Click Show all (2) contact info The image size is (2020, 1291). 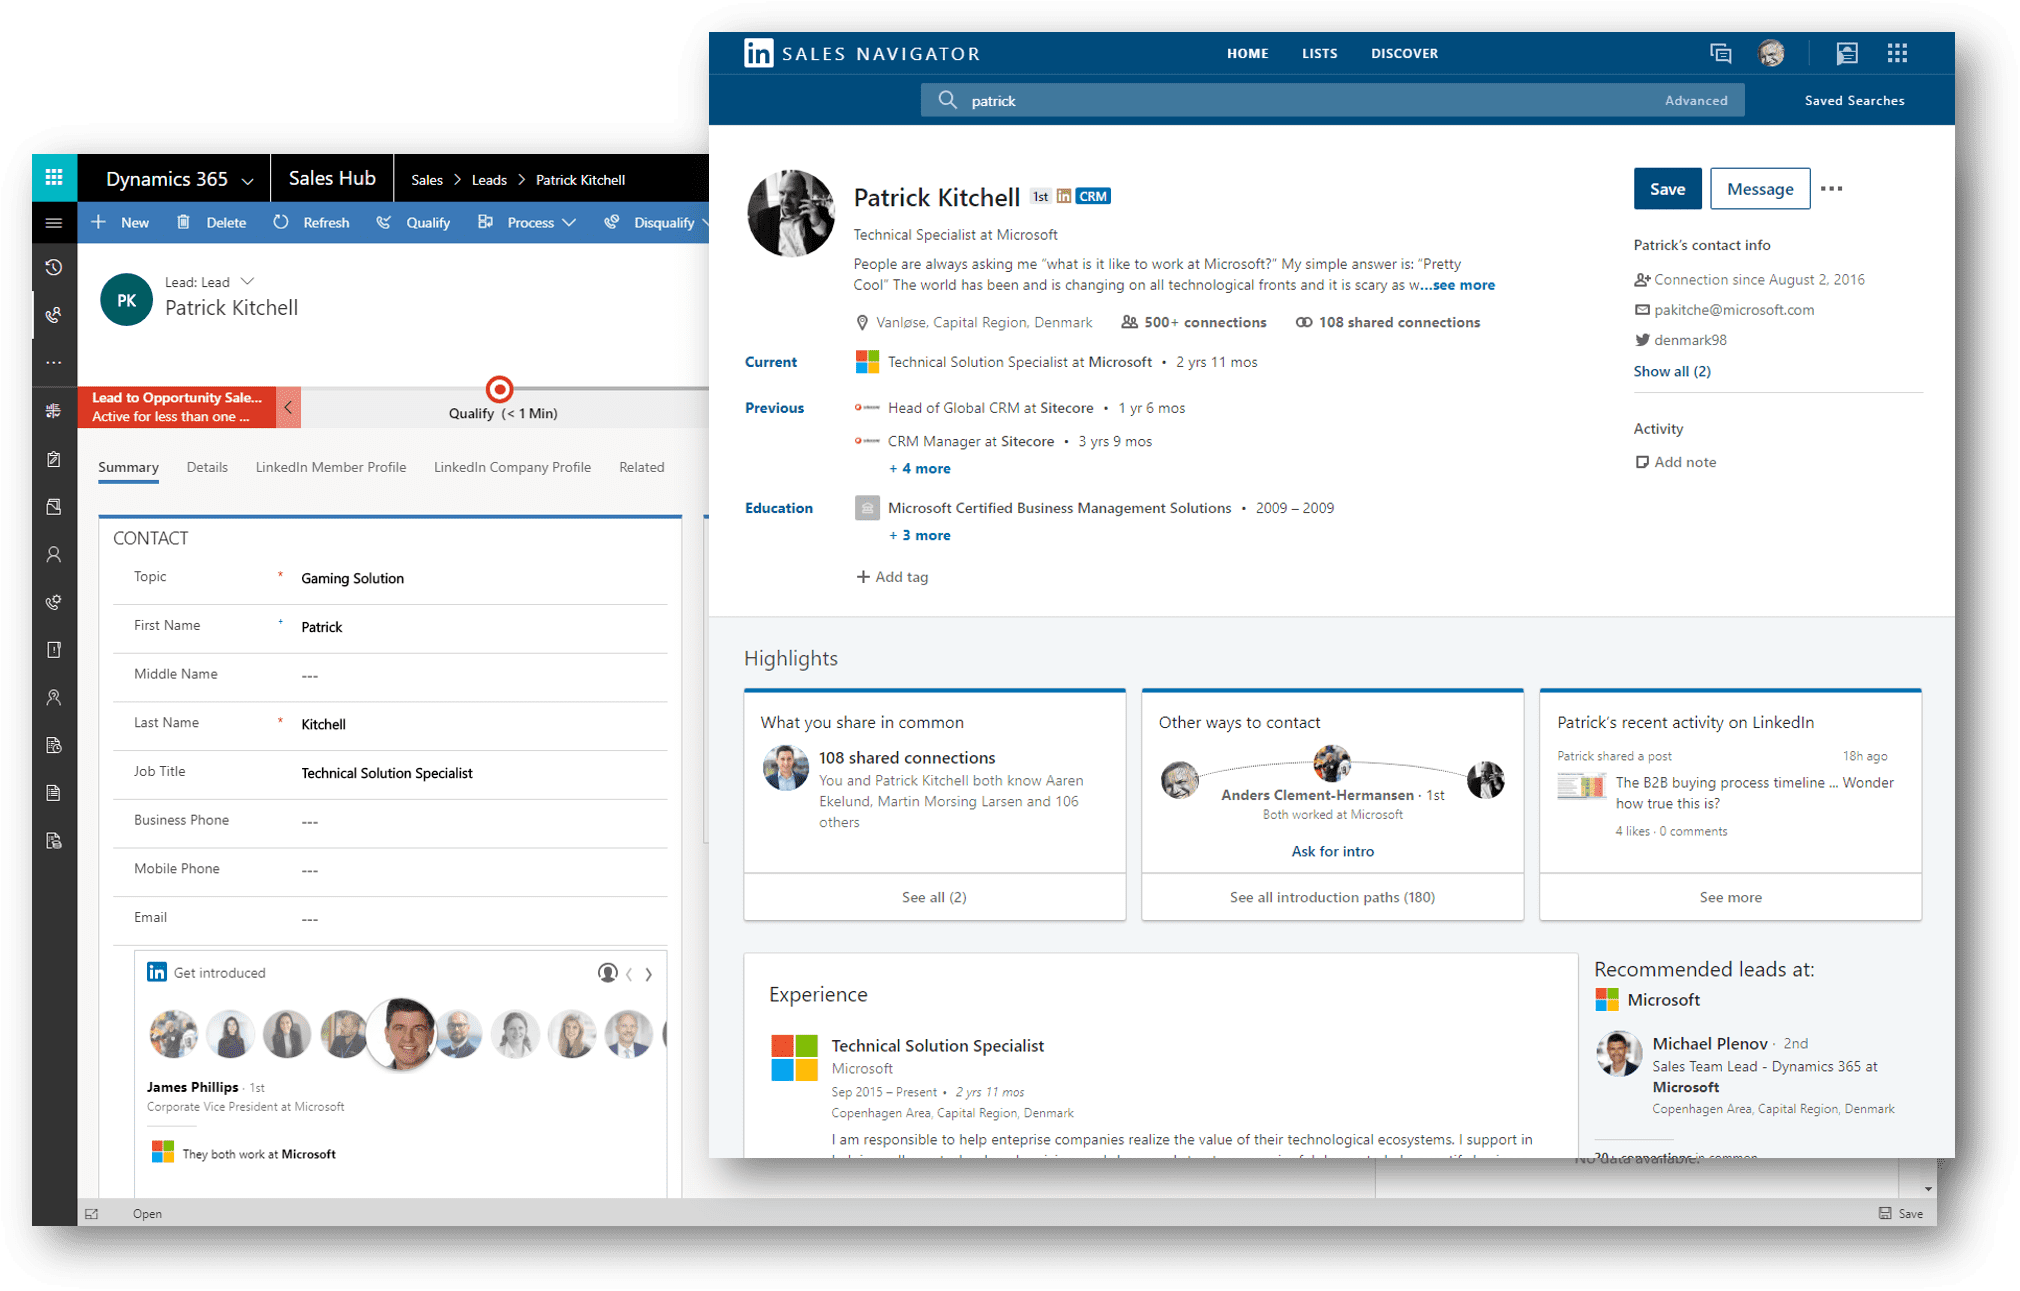coord(1672,371)
